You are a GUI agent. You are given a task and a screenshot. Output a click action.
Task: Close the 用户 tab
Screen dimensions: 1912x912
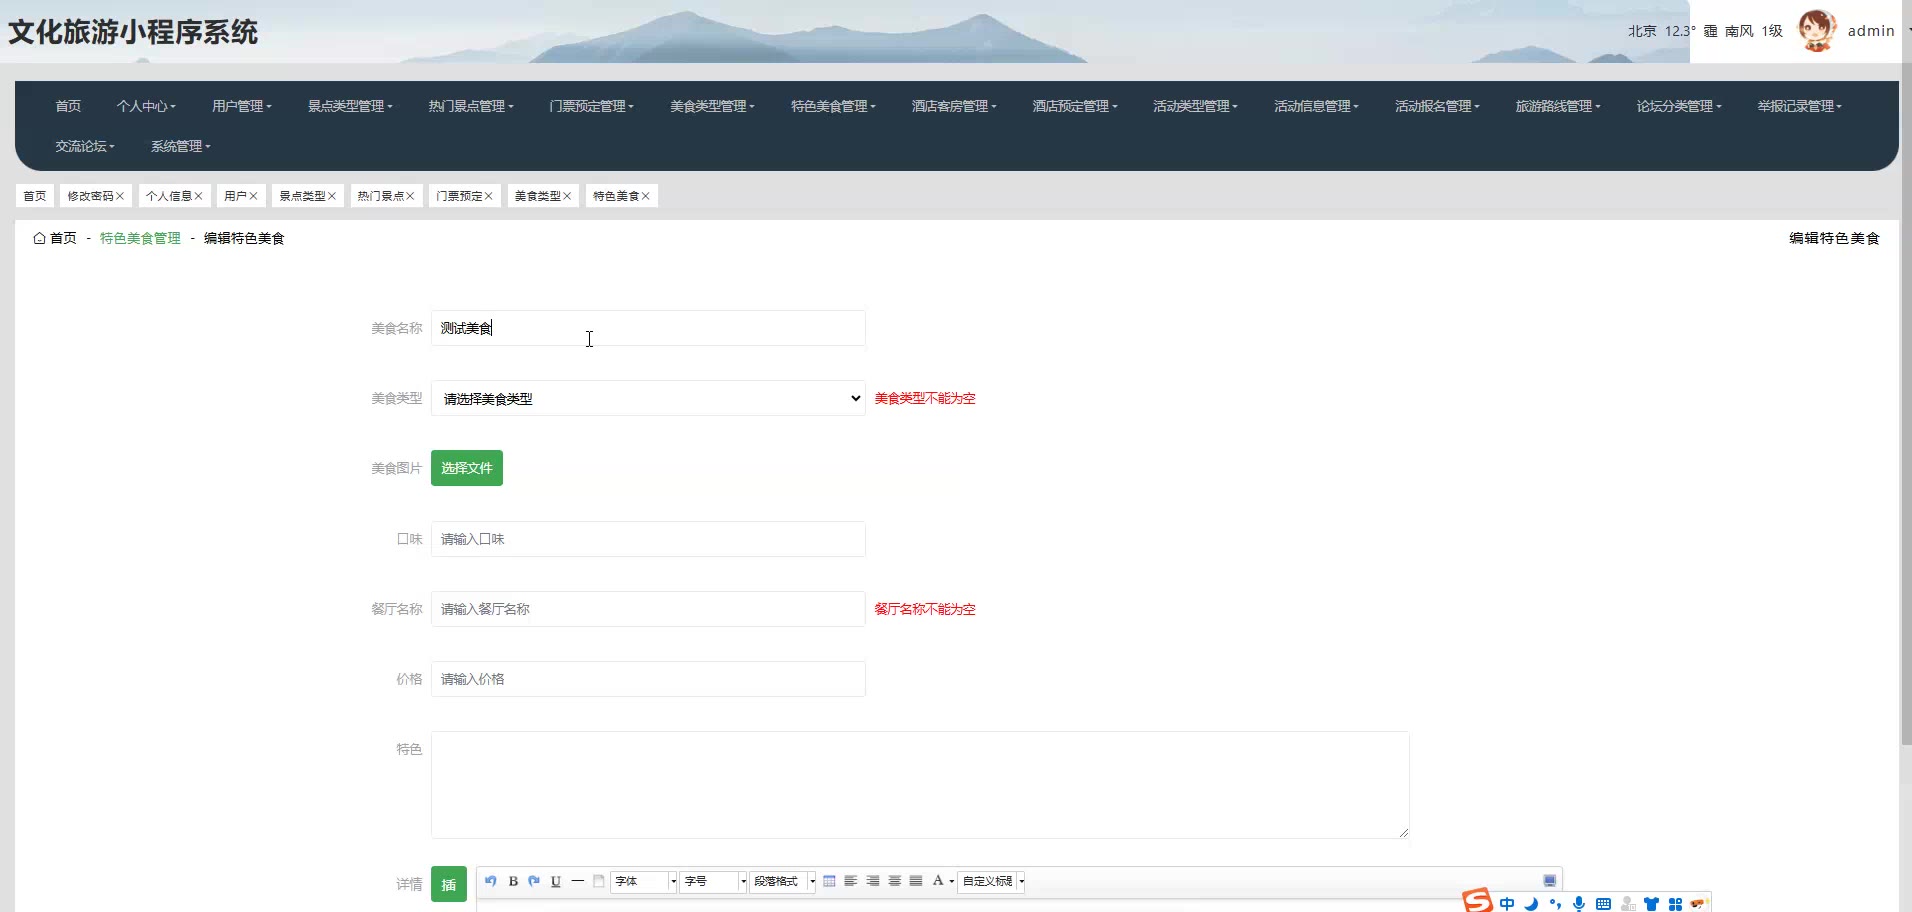pyautogui.click(x=253, y=196)
